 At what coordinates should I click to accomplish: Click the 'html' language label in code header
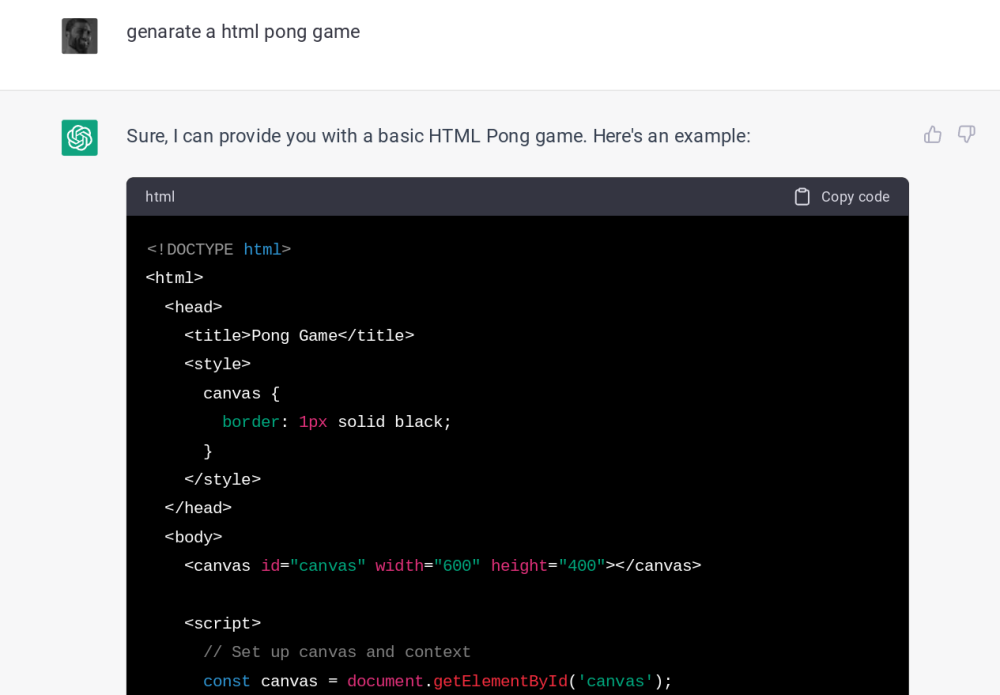point(159,197)
